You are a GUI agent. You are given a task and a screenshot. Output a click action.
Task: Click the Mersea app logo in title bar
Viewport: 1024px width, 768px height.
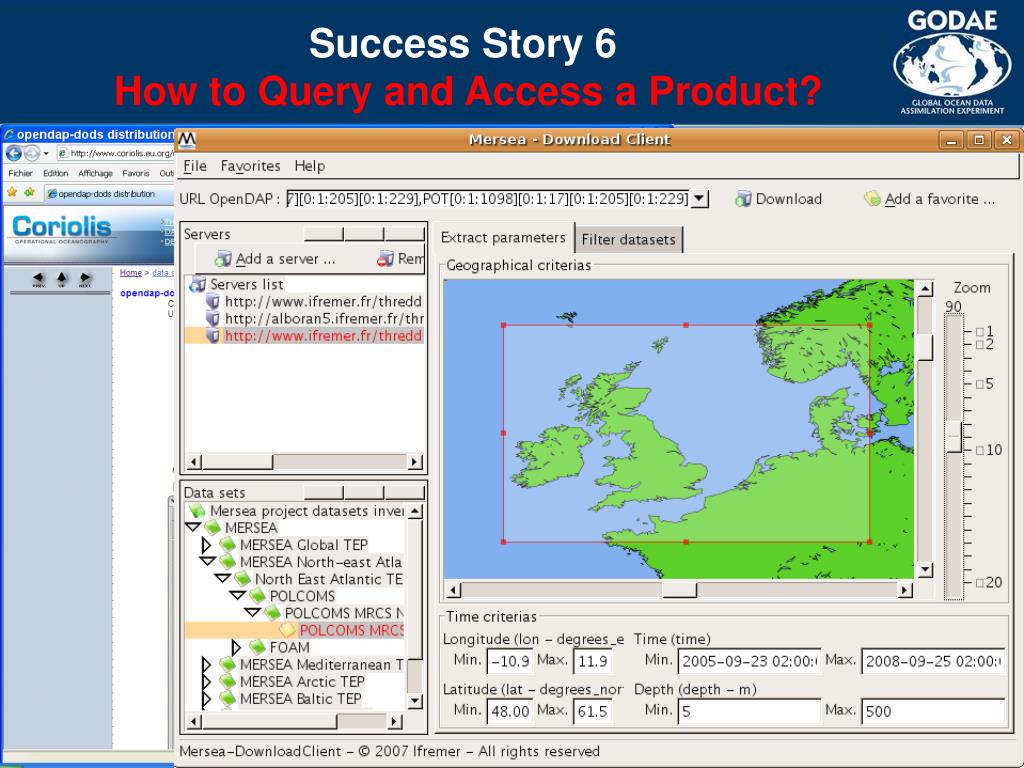tap(187, 139)
